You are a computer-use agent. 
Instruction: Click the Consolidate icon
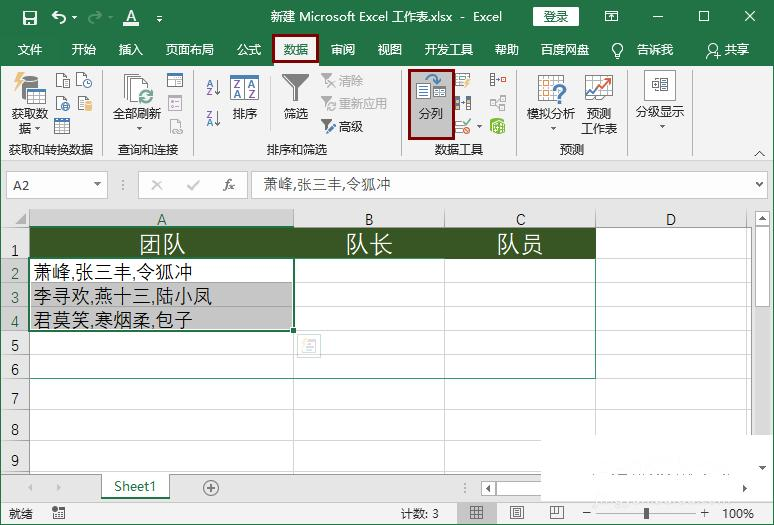[x=498, y=80]
